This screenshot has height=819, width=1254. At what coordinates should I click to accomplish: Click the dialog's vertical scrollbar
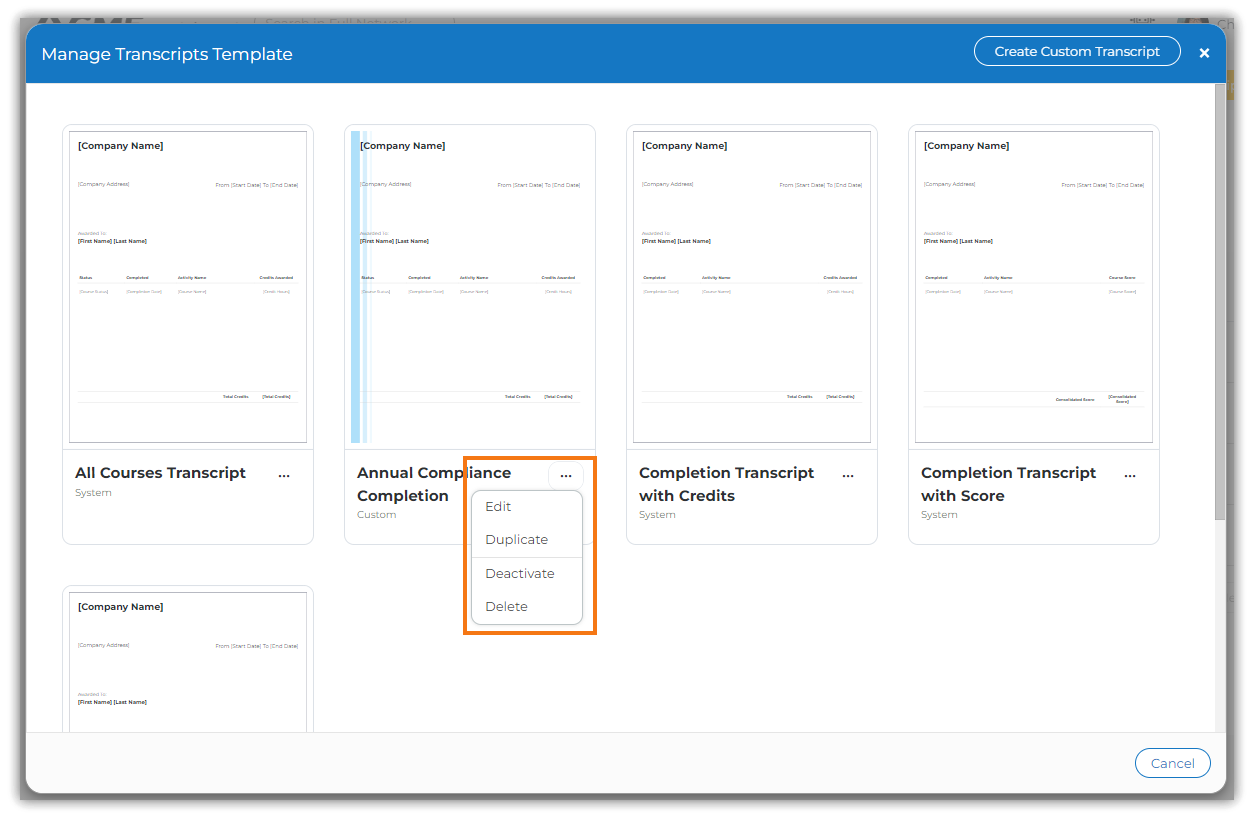(x=1219, y=300)
